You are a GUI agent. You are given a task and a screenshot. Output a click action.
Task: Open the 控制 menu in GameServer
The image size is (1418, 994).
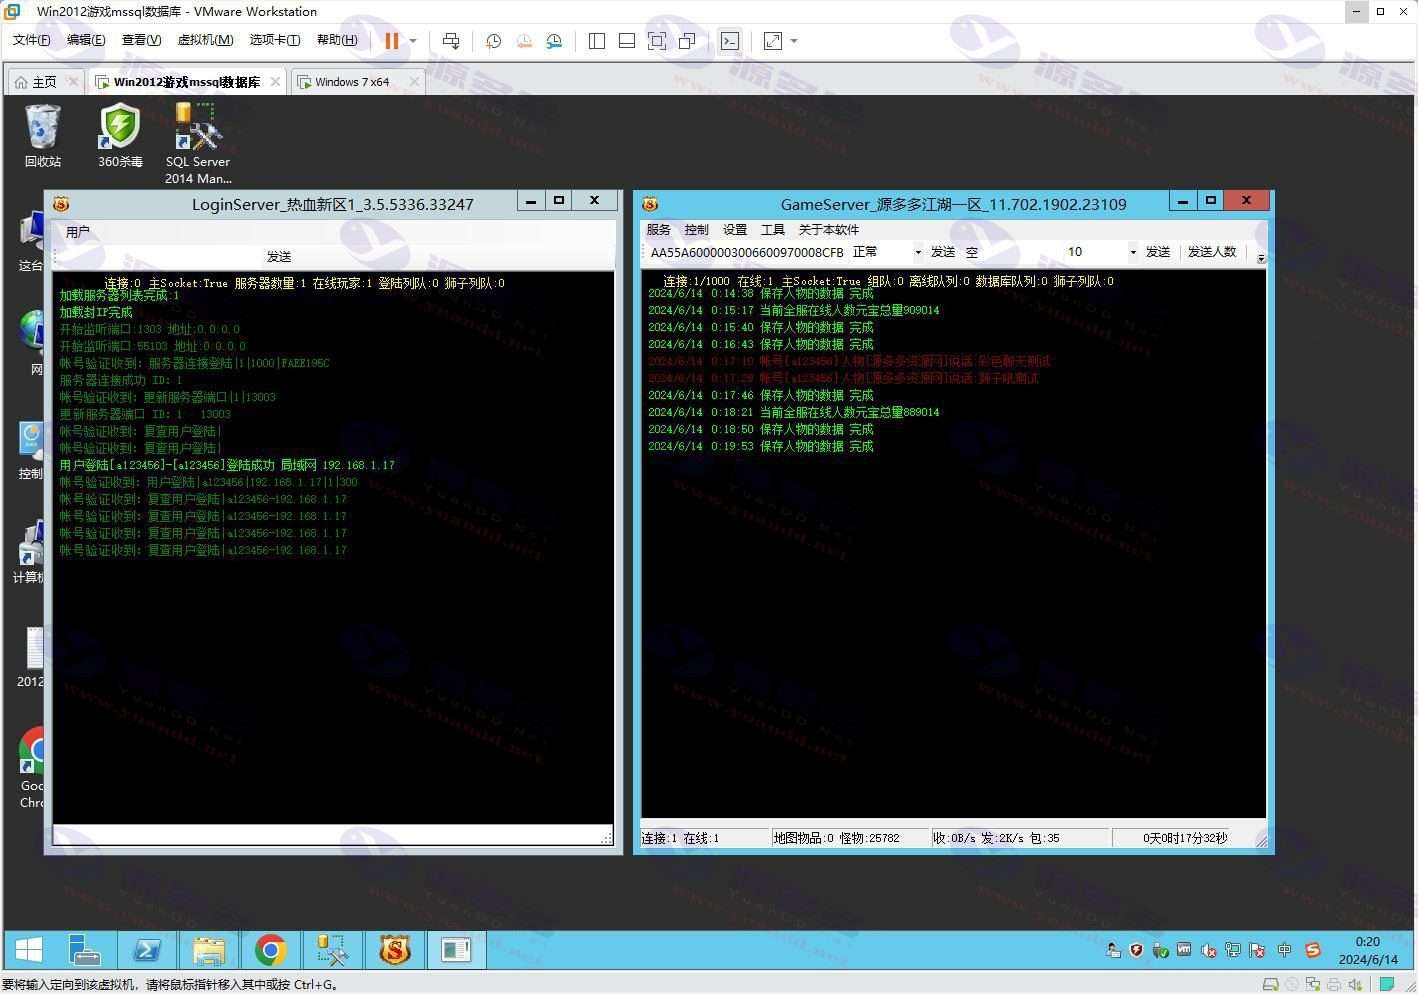tap(697, 230)
